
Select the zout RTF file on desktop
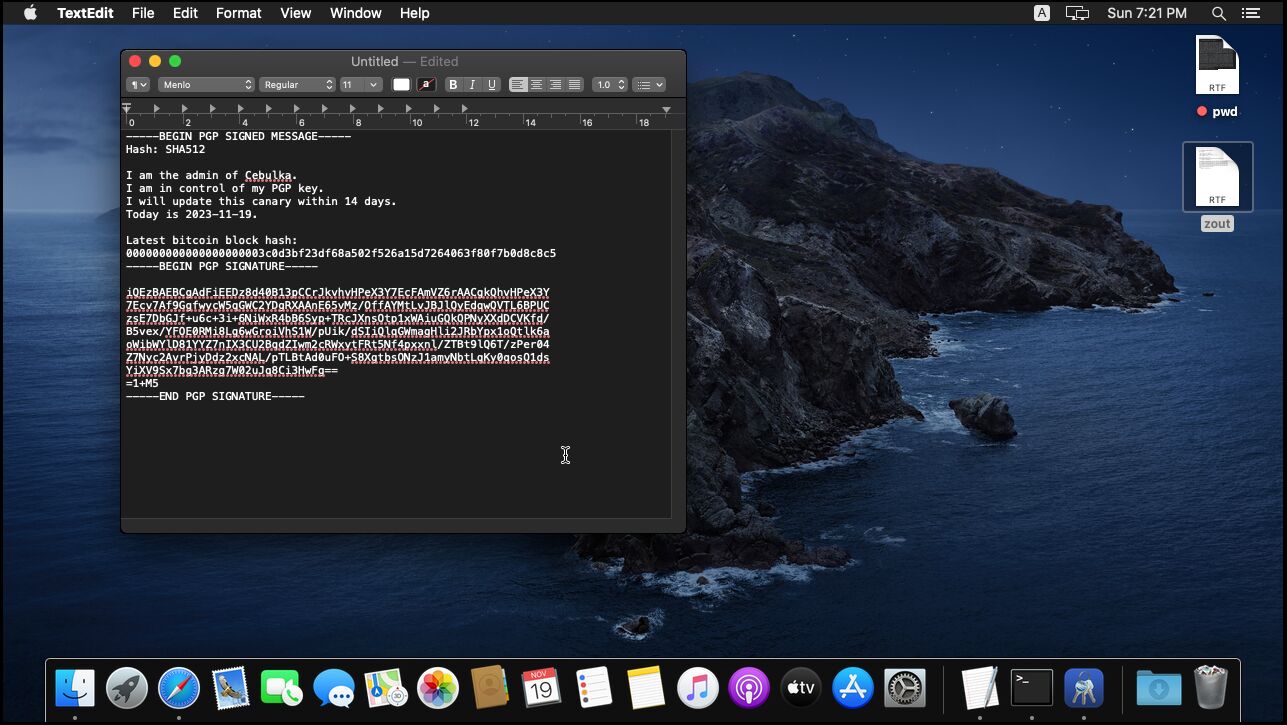tap(1217, 178)
